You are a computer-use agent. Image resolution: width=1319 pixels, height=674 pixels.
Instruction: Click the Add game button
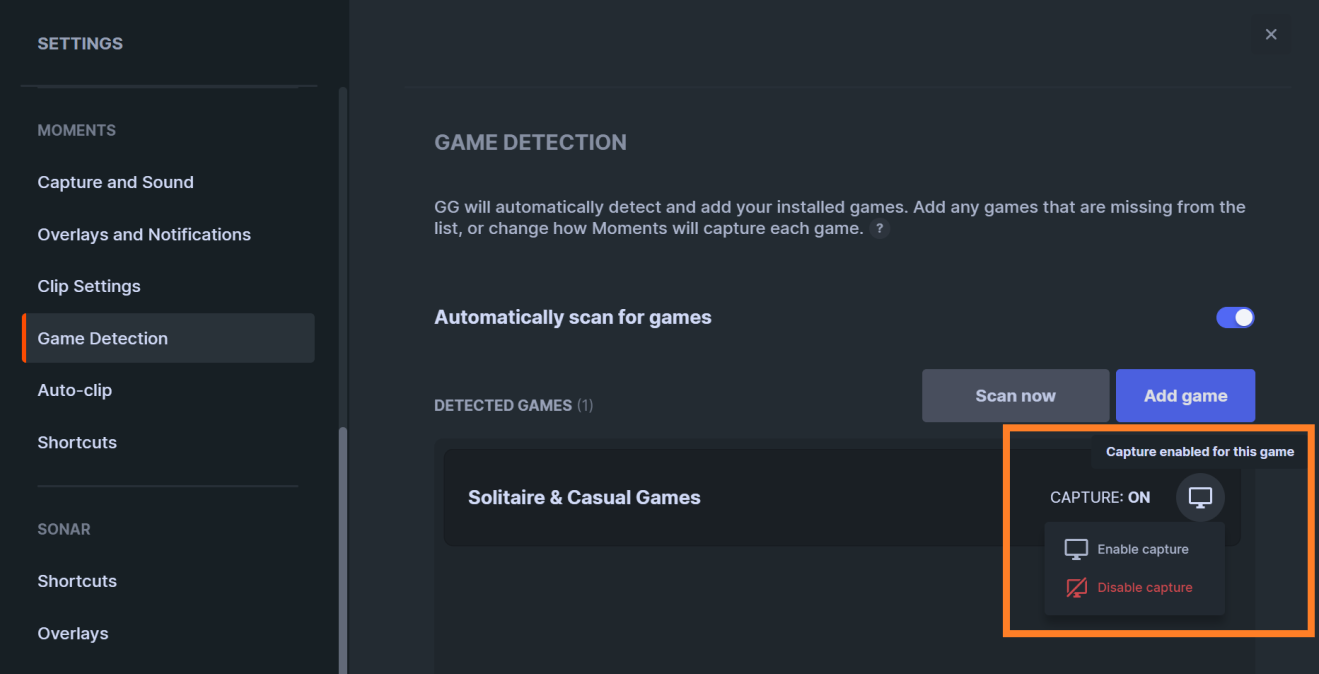coord(1185,395)
